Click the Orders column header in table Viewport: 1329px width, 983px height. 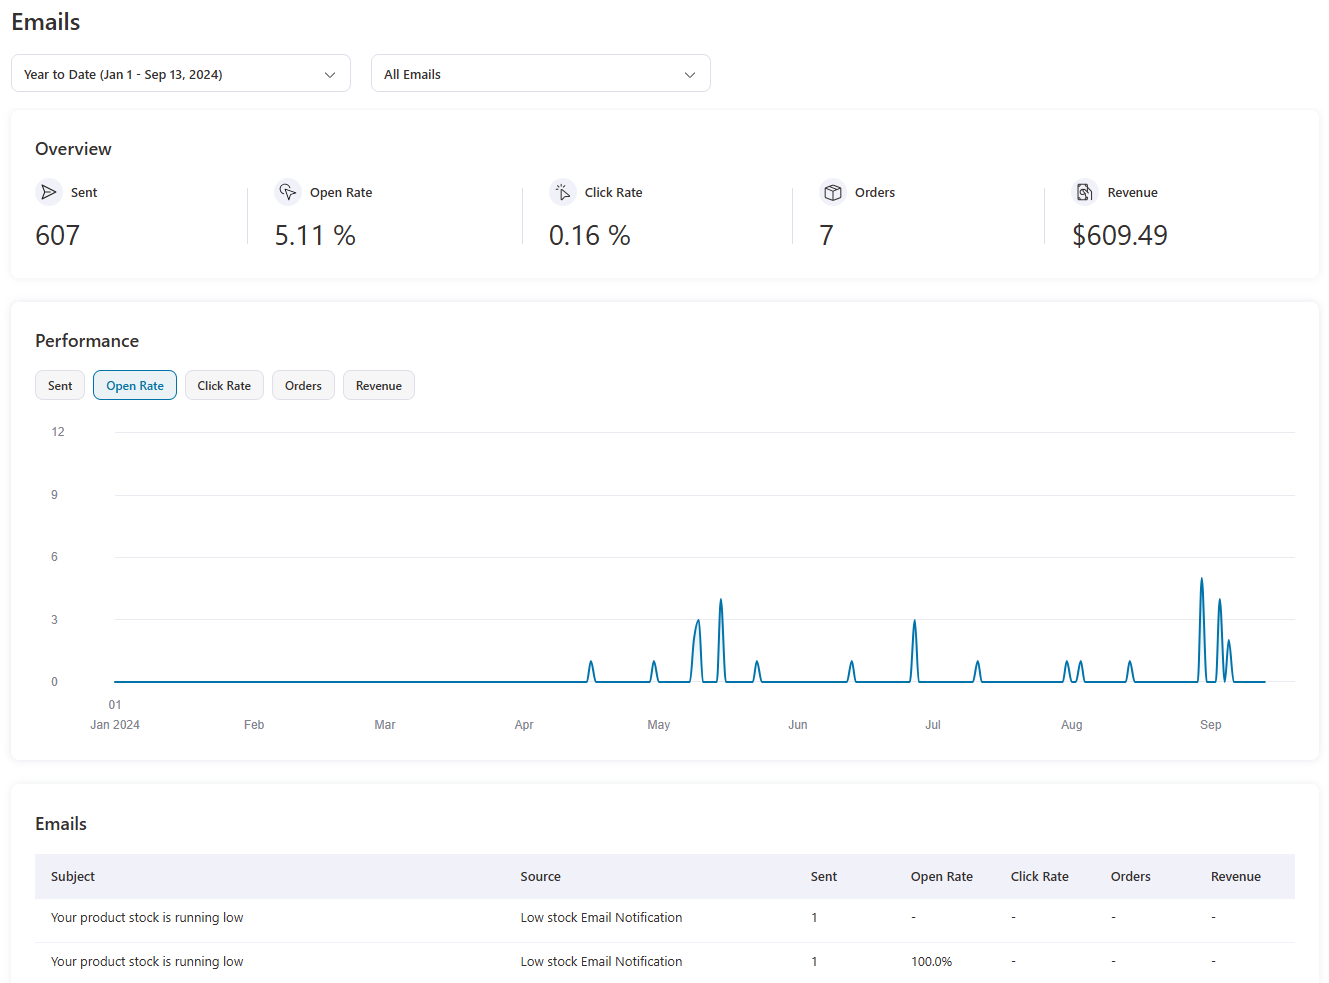1131,877
